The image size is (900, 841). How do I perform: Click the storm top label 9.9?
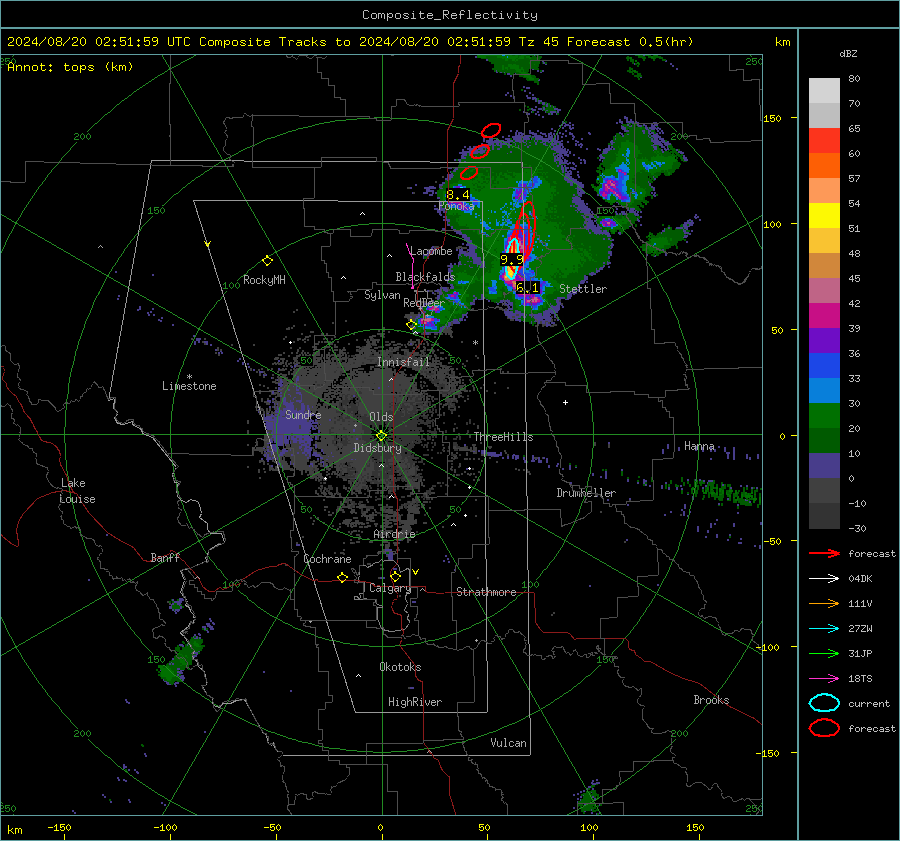[x=511, y=259]
